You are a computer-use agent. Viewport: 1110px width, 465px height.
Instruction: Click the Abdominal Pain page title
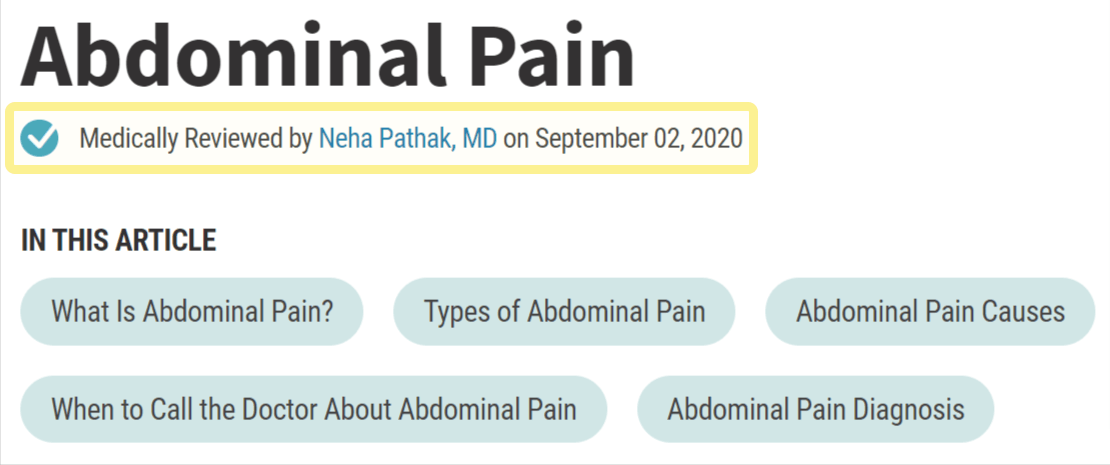tap(328, 53)
